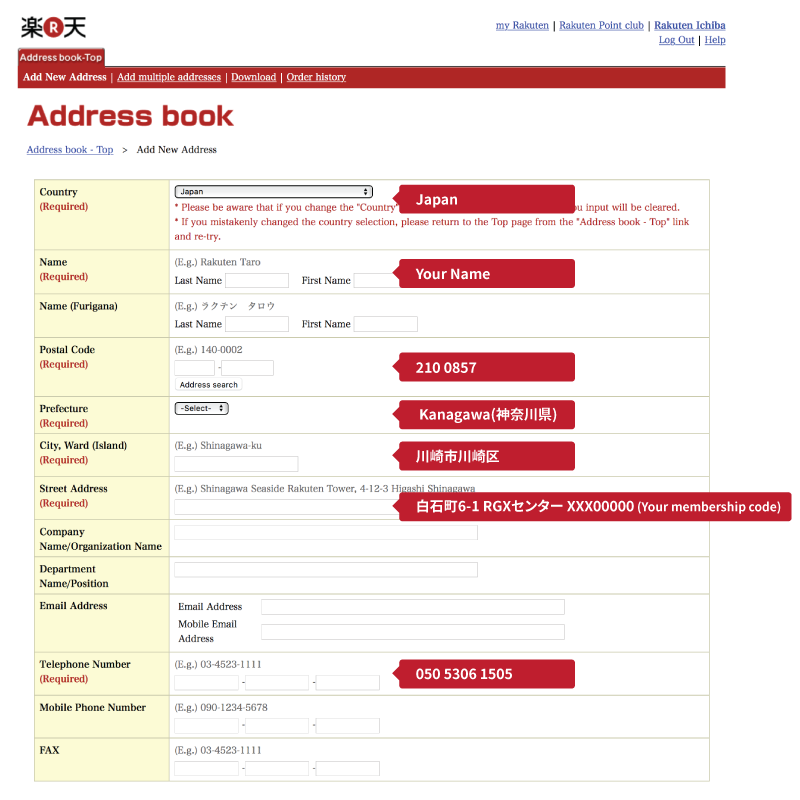Screen dimensions: 800x800
Task: Open the Help link
Action: [x=715, y=40]
